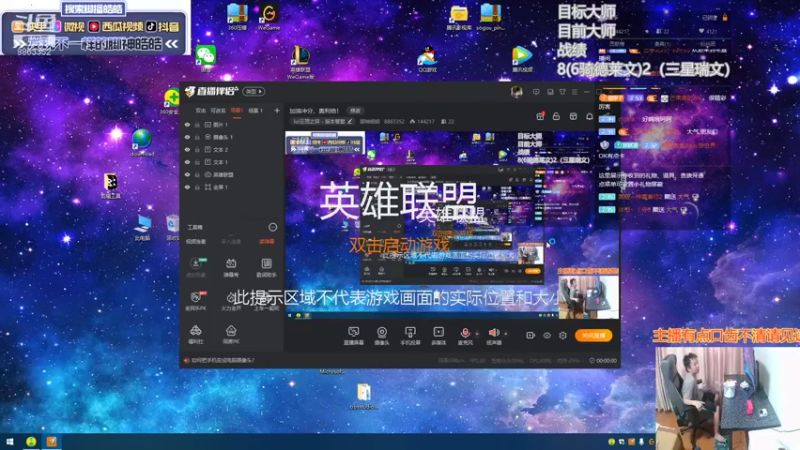Open the gift box icon with red dot

tap(540, 116)
